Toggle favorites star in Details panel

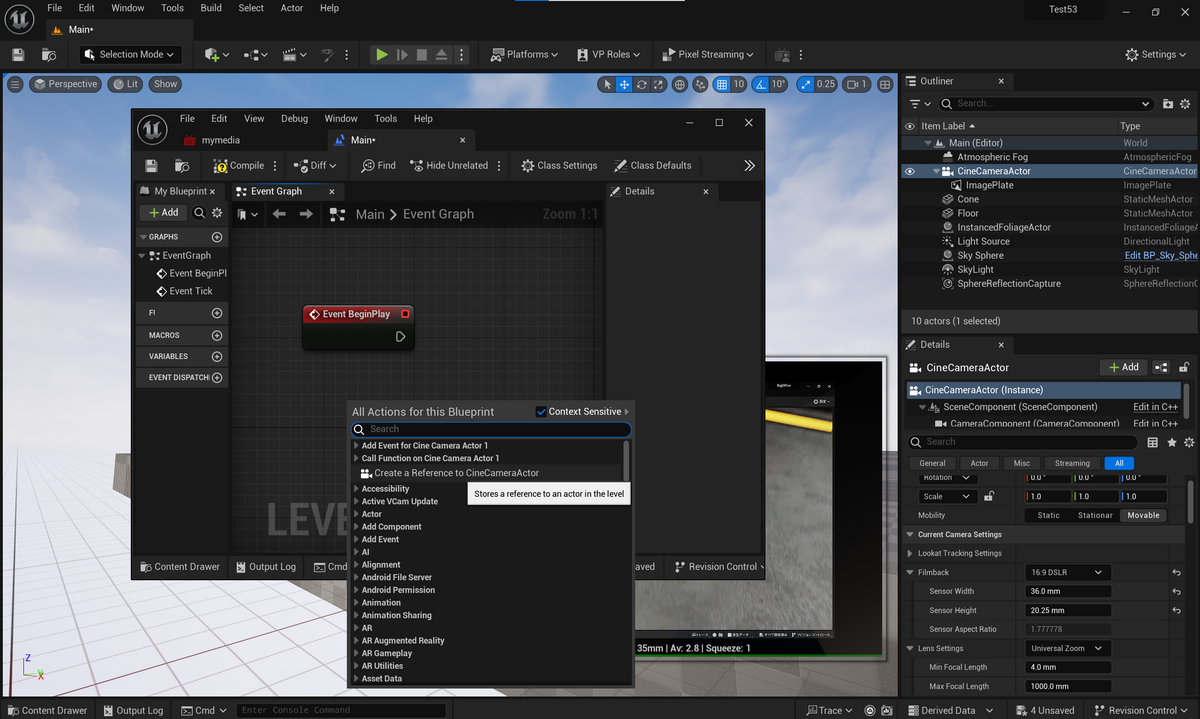(x=1172, y=442)
